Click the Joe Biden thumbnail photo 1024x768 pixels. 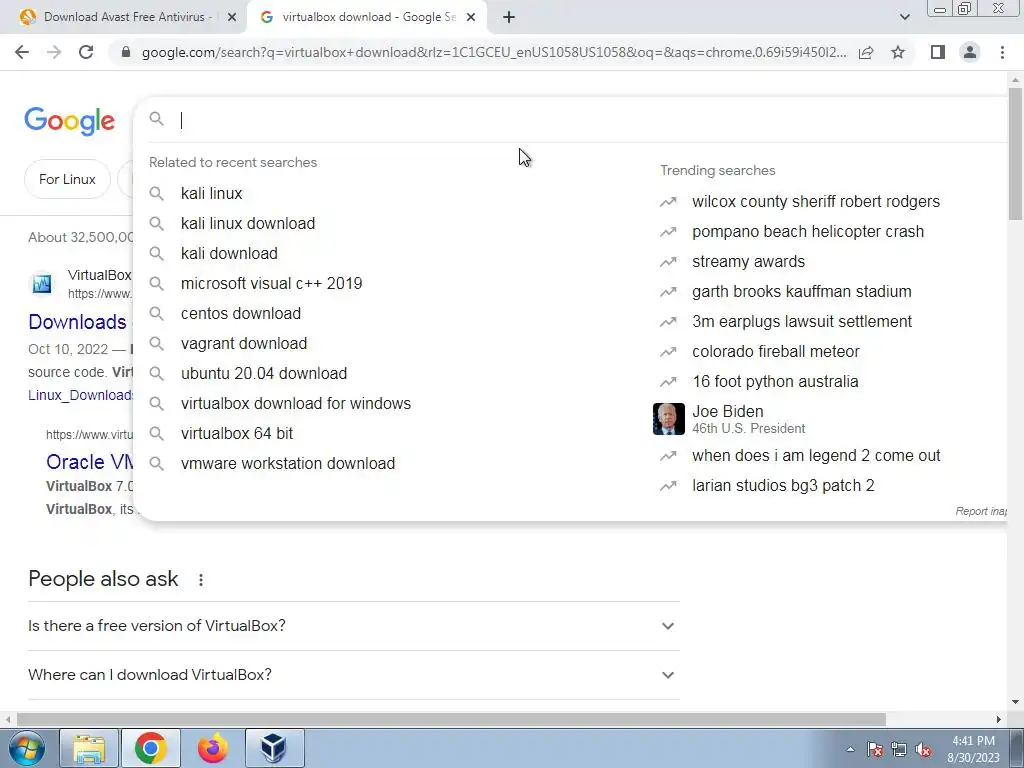[x=669, y=419]
